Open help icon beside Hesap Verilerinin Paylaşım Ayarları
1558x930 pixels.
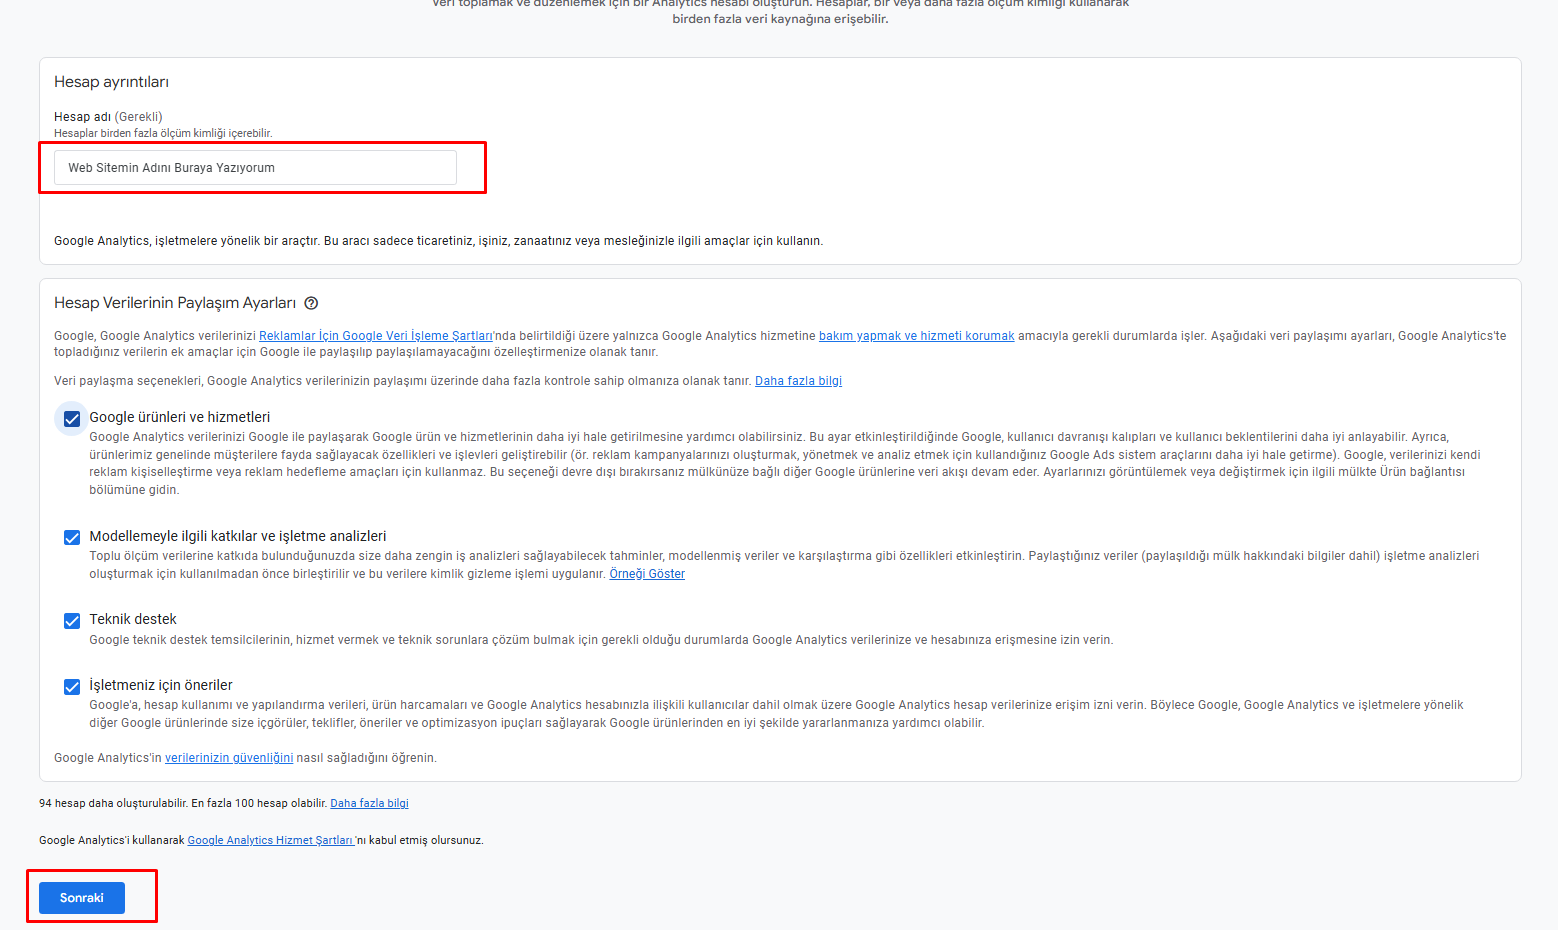click(311, 303)
